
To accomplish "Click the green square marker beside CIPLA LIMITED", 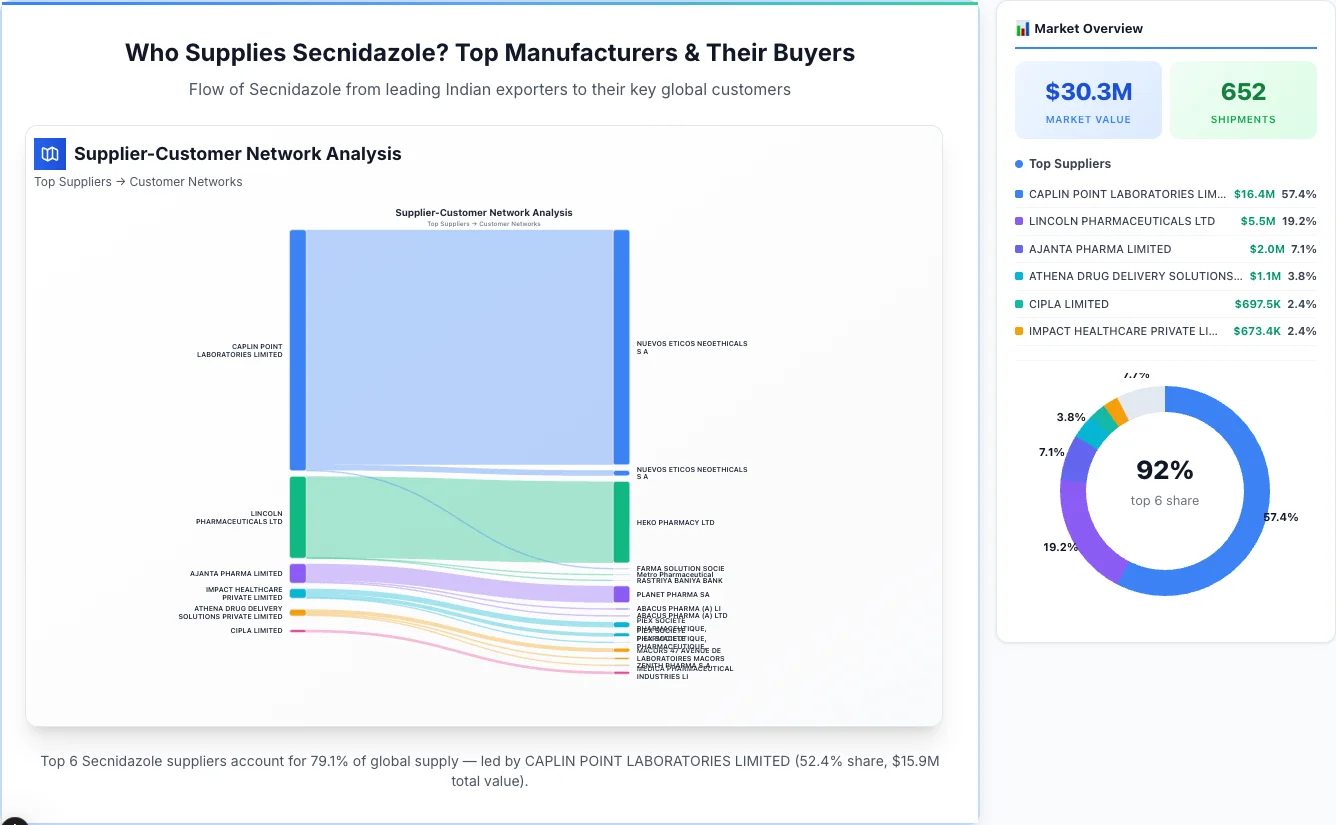I will (1019, 304).
